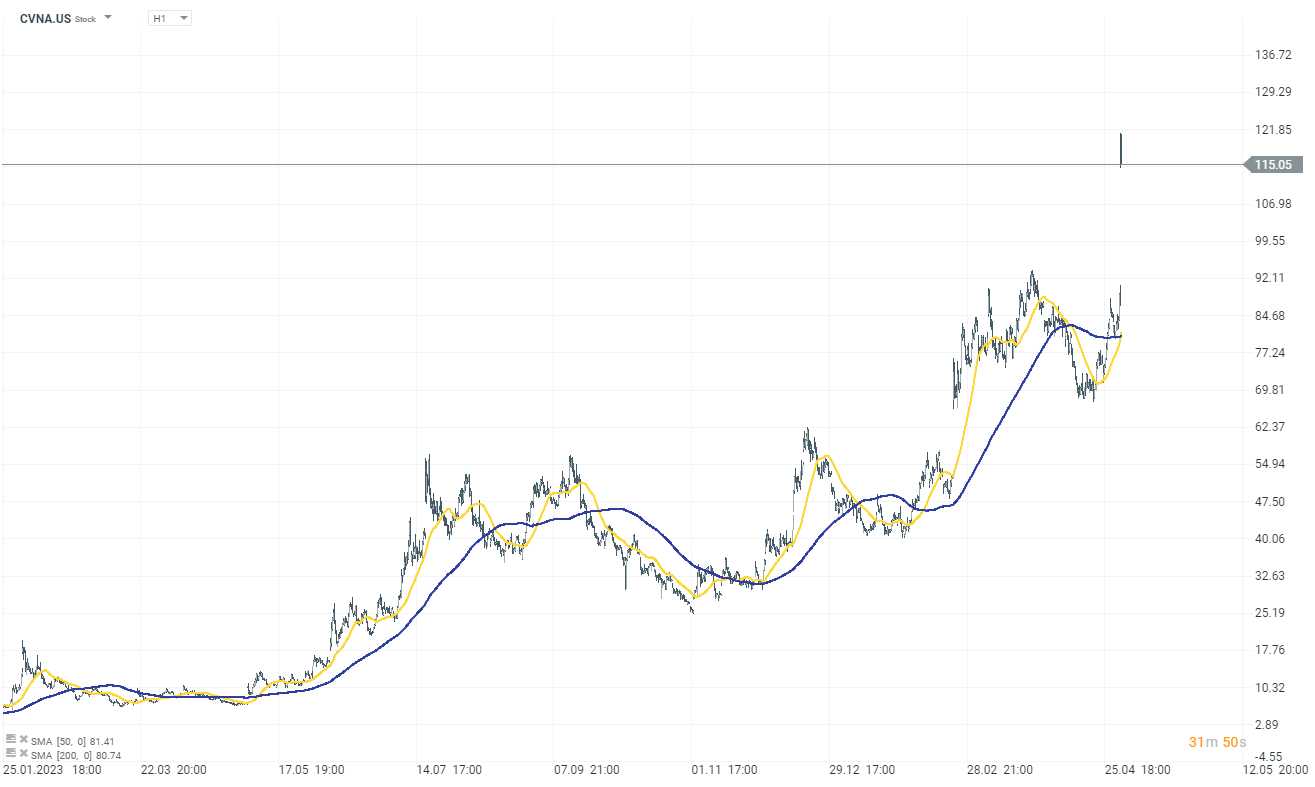Remove the SMA 200 indicator
The image size is (1315, 787).
pyautogui.click(x=22, y=751)
